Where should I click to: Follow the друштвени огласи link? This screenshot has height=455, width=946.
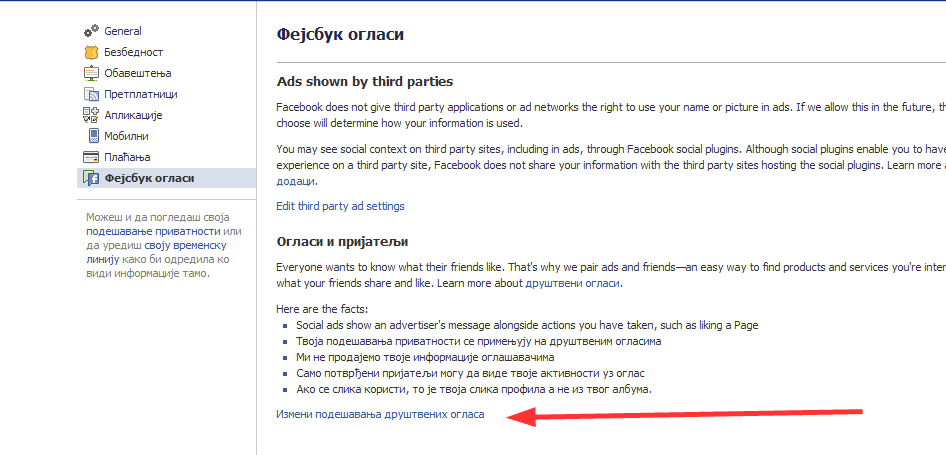coord(573,283)
